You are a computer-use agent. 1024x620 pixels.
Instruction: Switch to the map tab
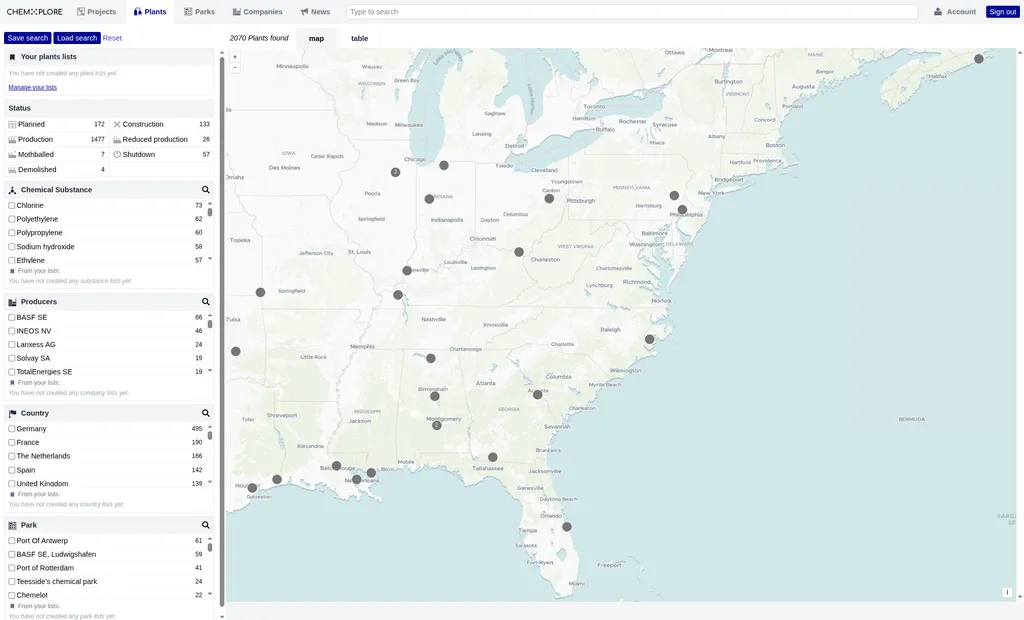coord(316,39)
